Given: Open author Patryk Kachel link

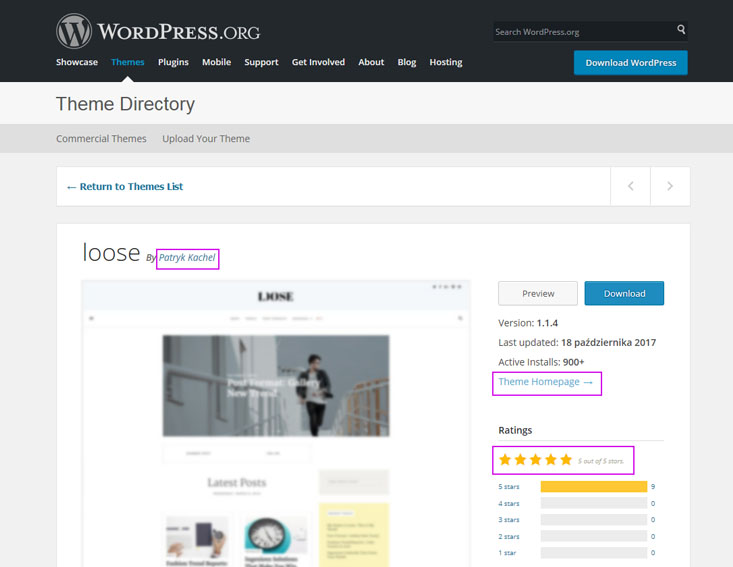Looking at the screenshot, I should (187, 258).
